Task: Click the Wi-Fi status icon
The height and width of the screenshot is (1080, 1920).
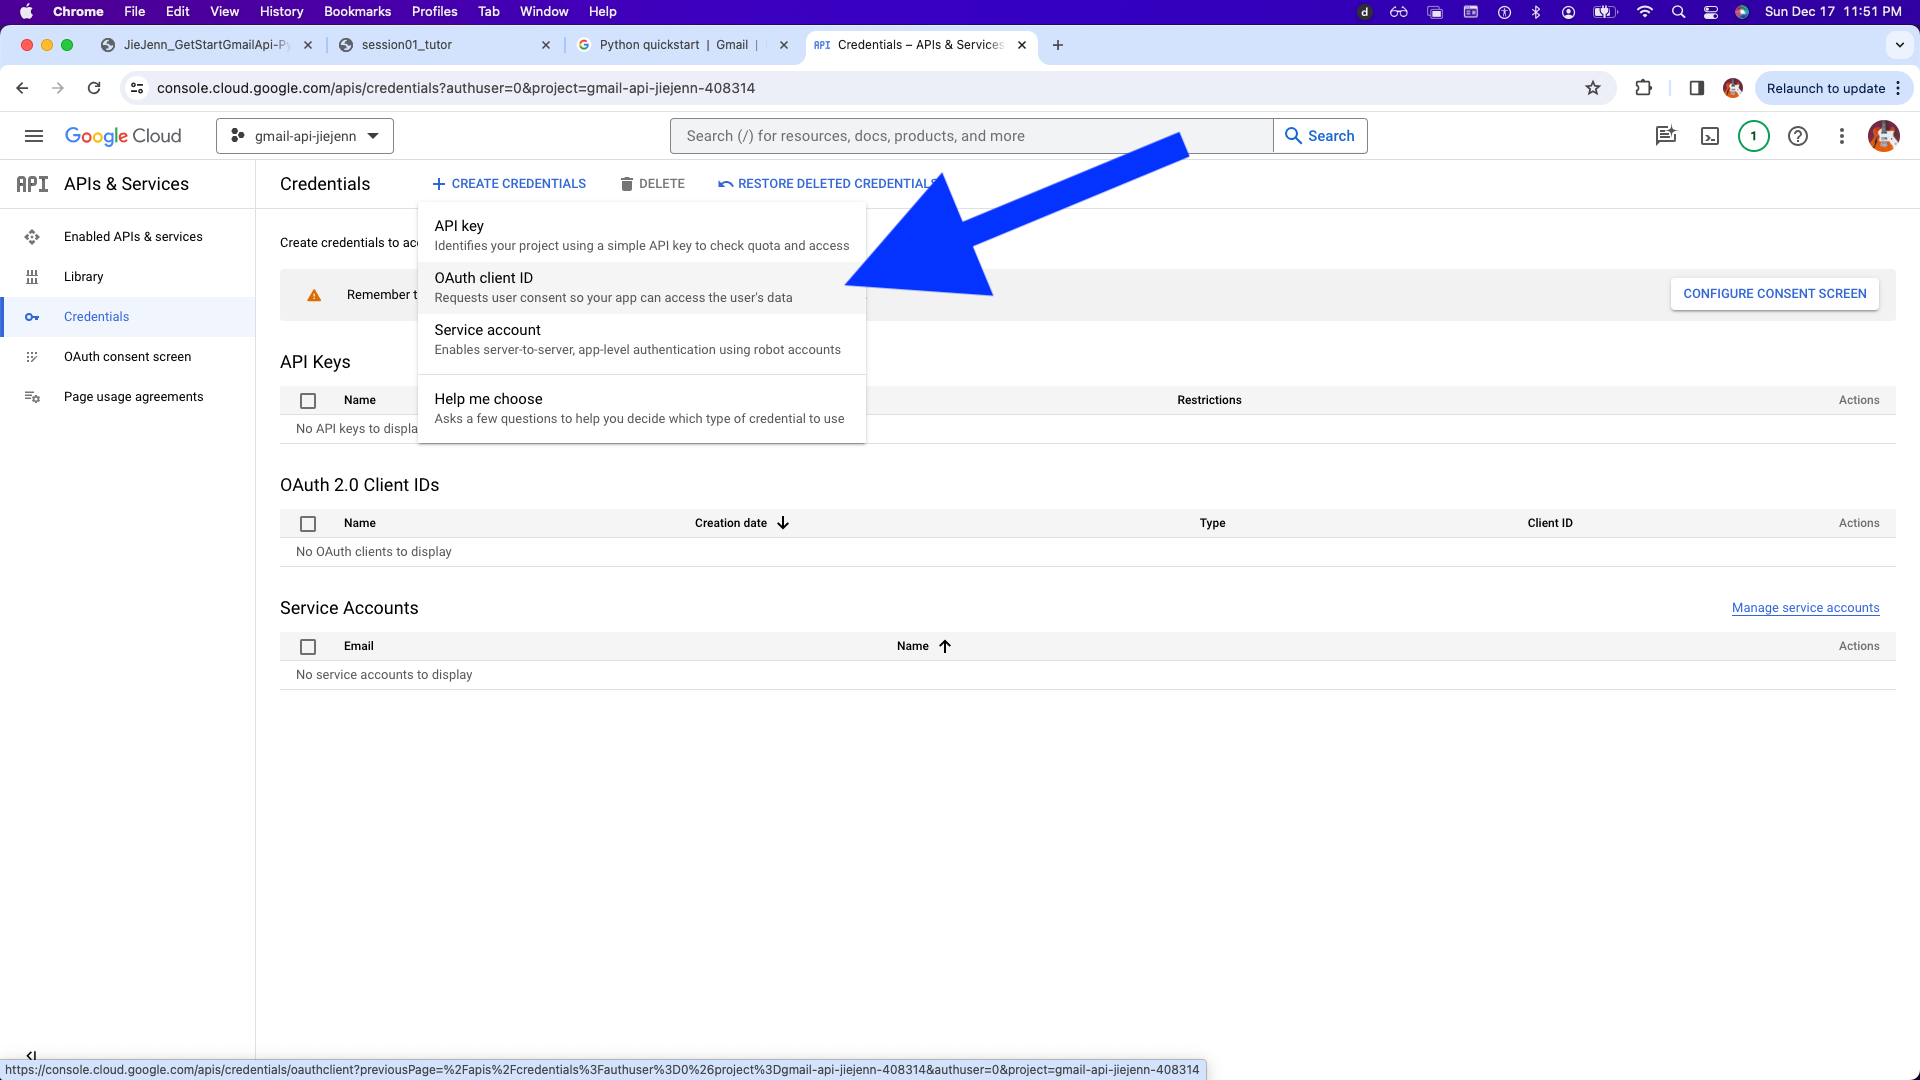Action: 1645,12
